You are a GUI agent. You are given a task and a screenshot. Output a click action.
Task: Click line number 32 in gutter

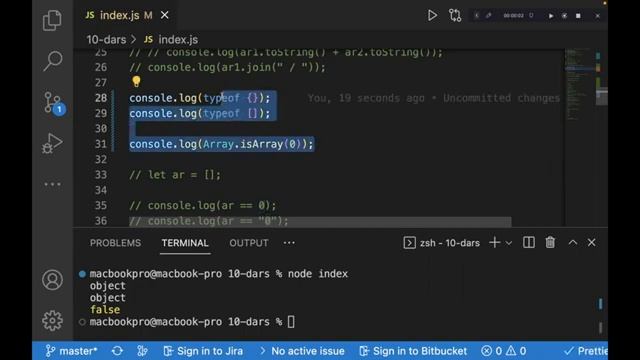(x=101, y=159)
